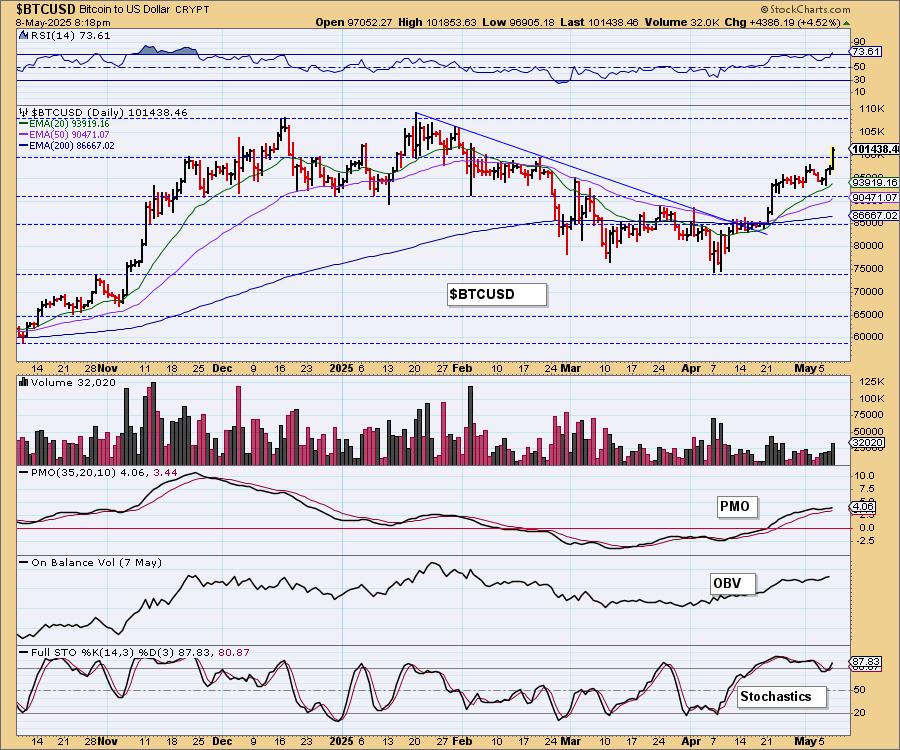Click the $BTCUSD annotation box on the price chart
Screen dimensions: 900x750
[x=496, y=294]
